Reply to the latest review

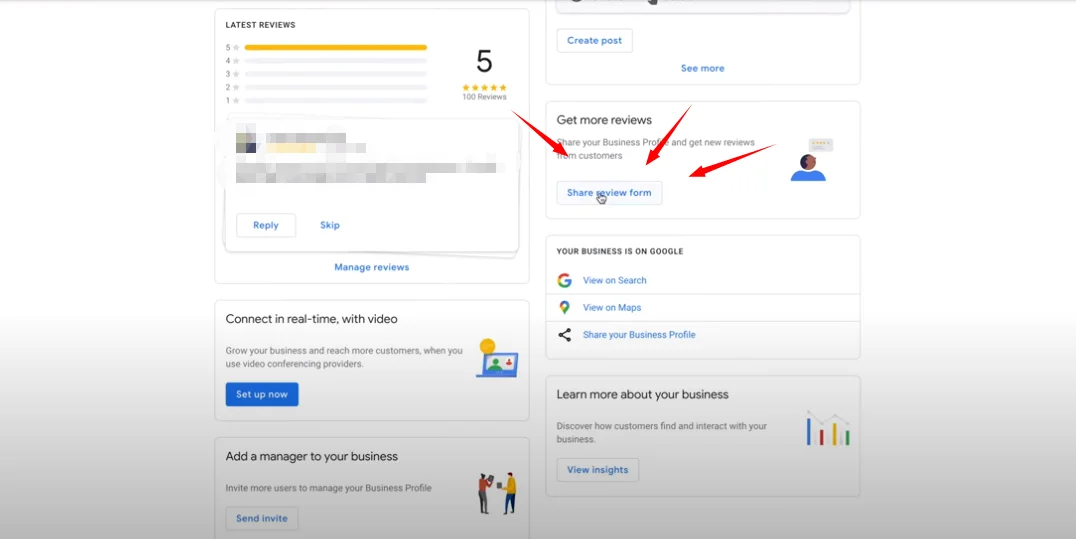click(266, 225)
